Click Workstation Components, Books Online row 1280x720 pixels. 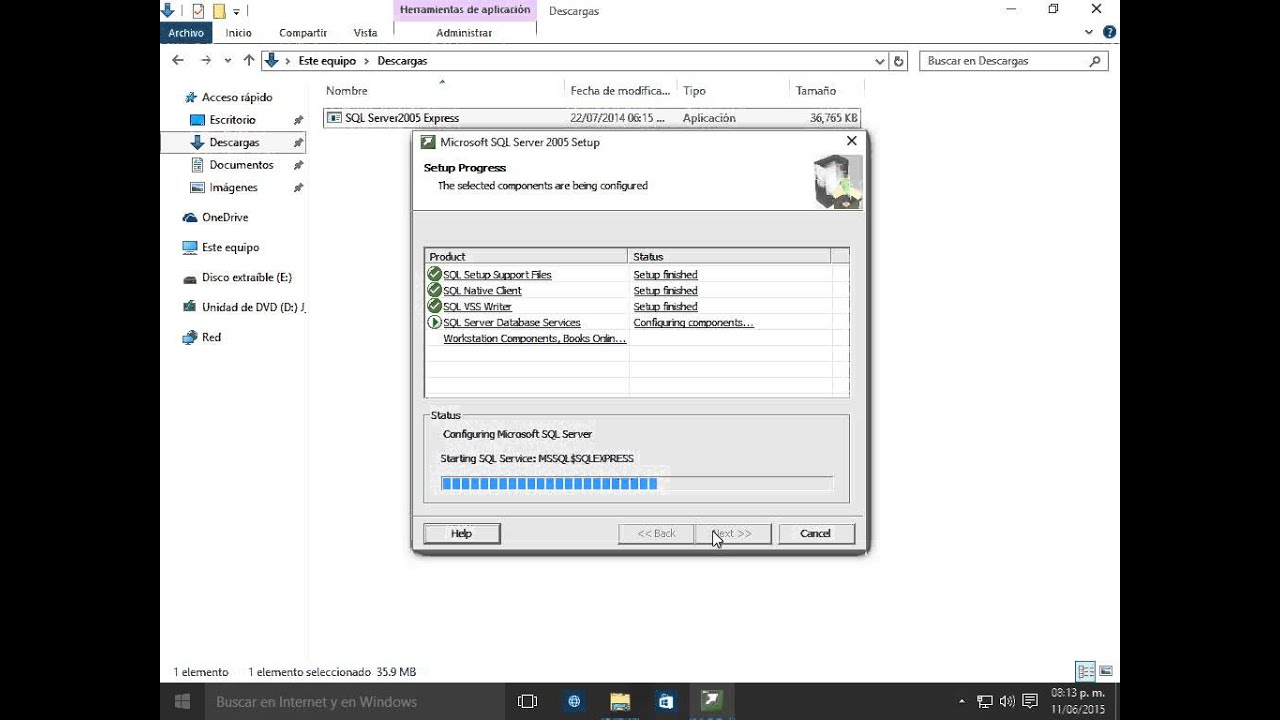pos(534,339)
